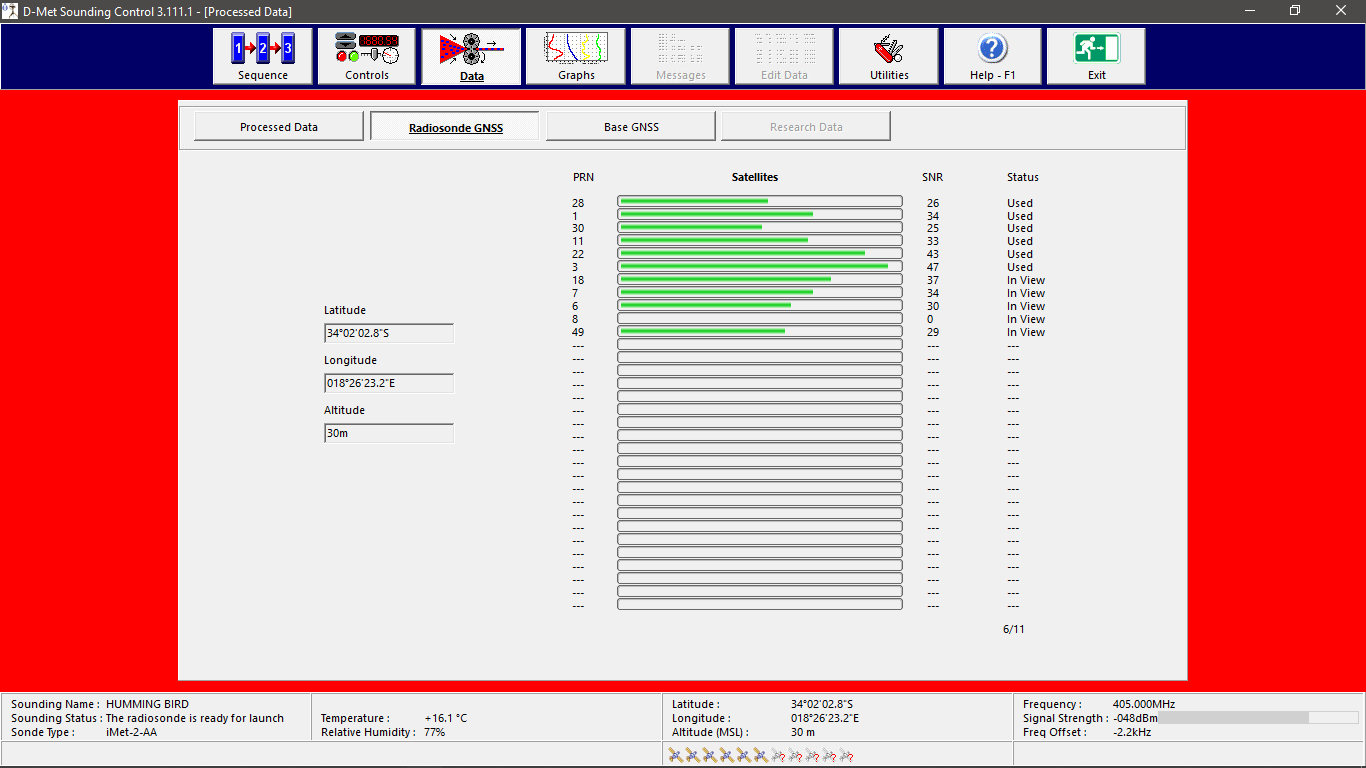Open the Graphs view icon

point(576,56)
